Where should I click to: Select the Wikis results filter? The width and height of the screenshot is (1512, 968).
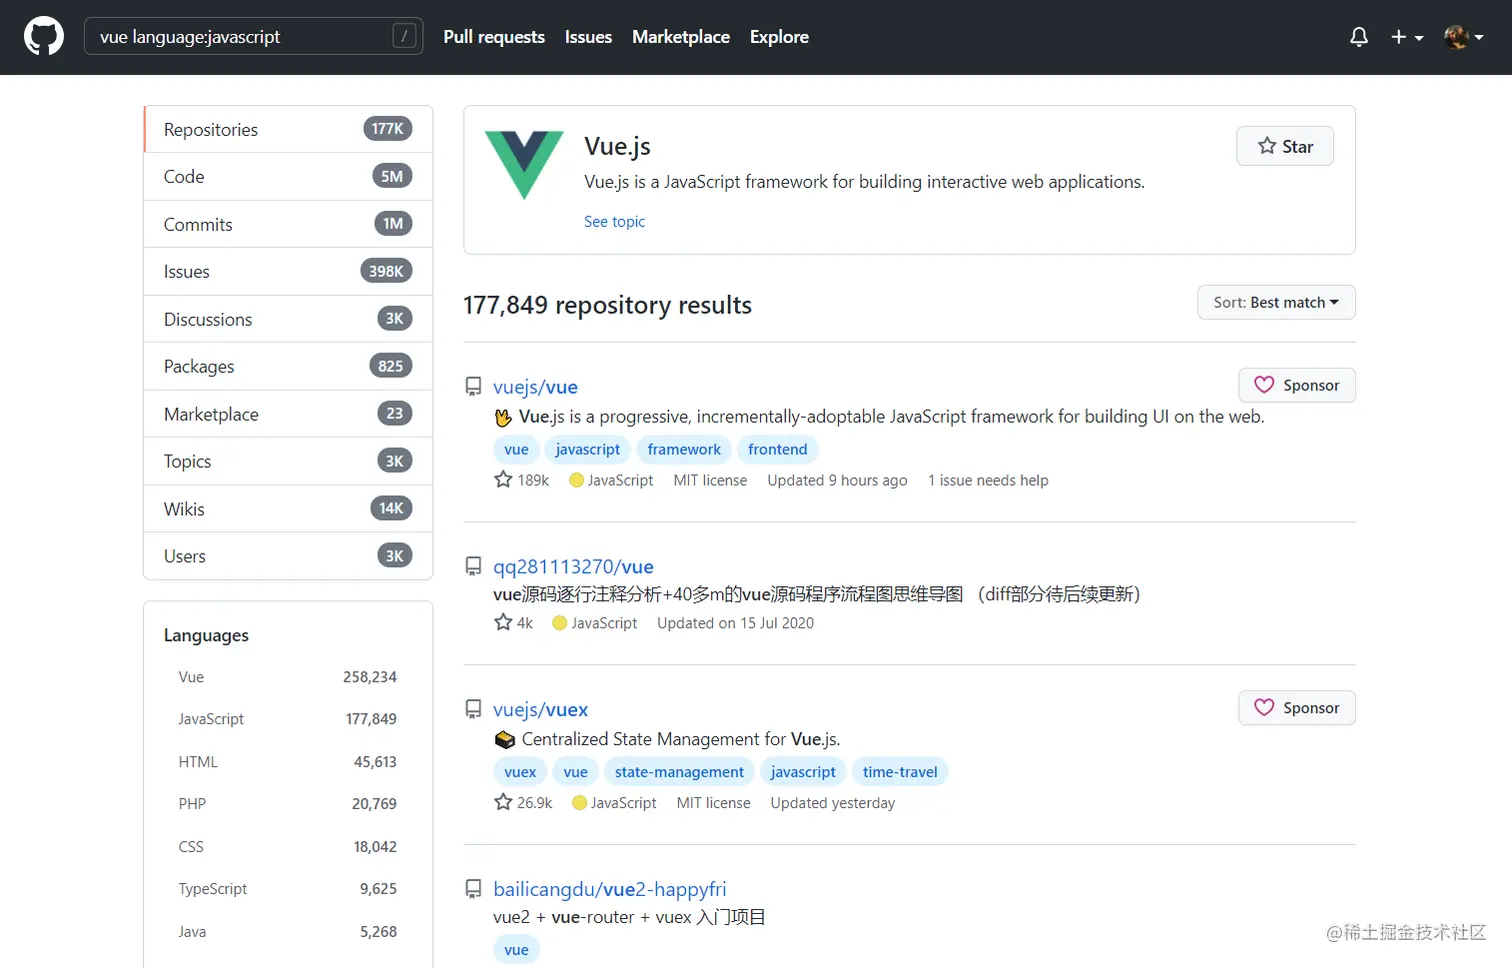coord(288,509)
